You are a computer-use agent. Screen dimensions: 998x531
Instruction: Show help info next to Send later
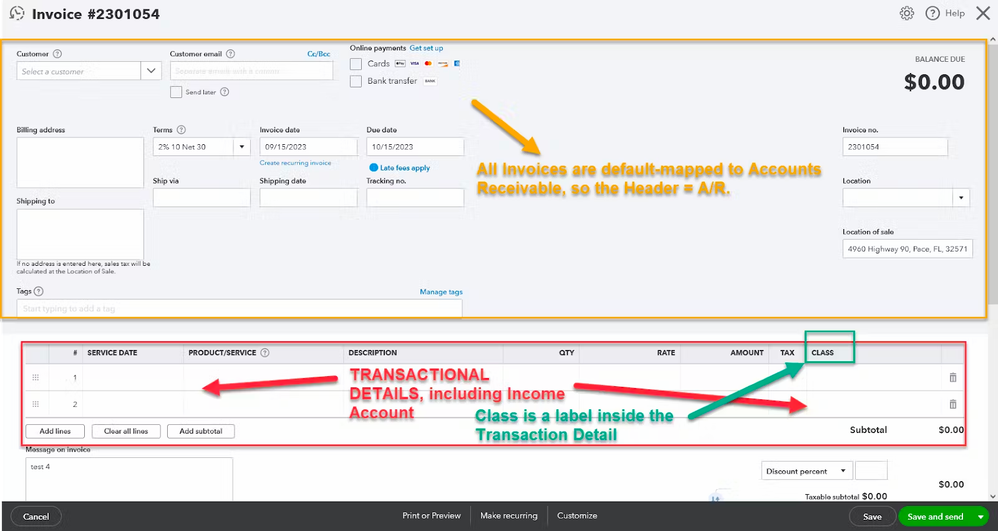pos(225,92)
